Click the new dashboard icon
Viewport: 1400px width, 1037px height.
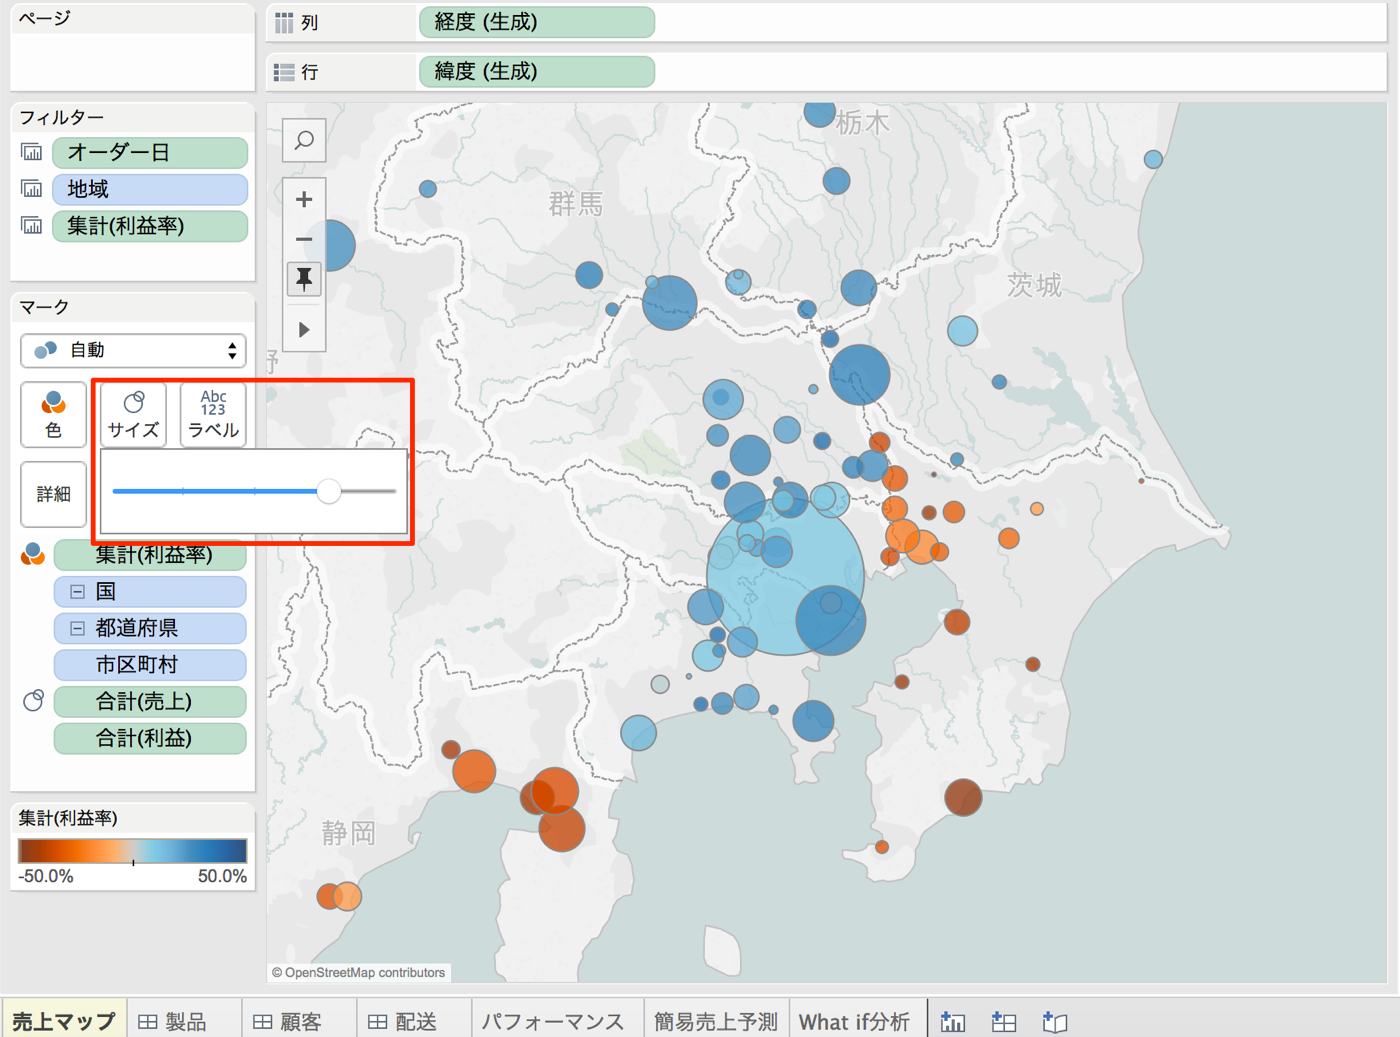click(x=1004, y=1021)
